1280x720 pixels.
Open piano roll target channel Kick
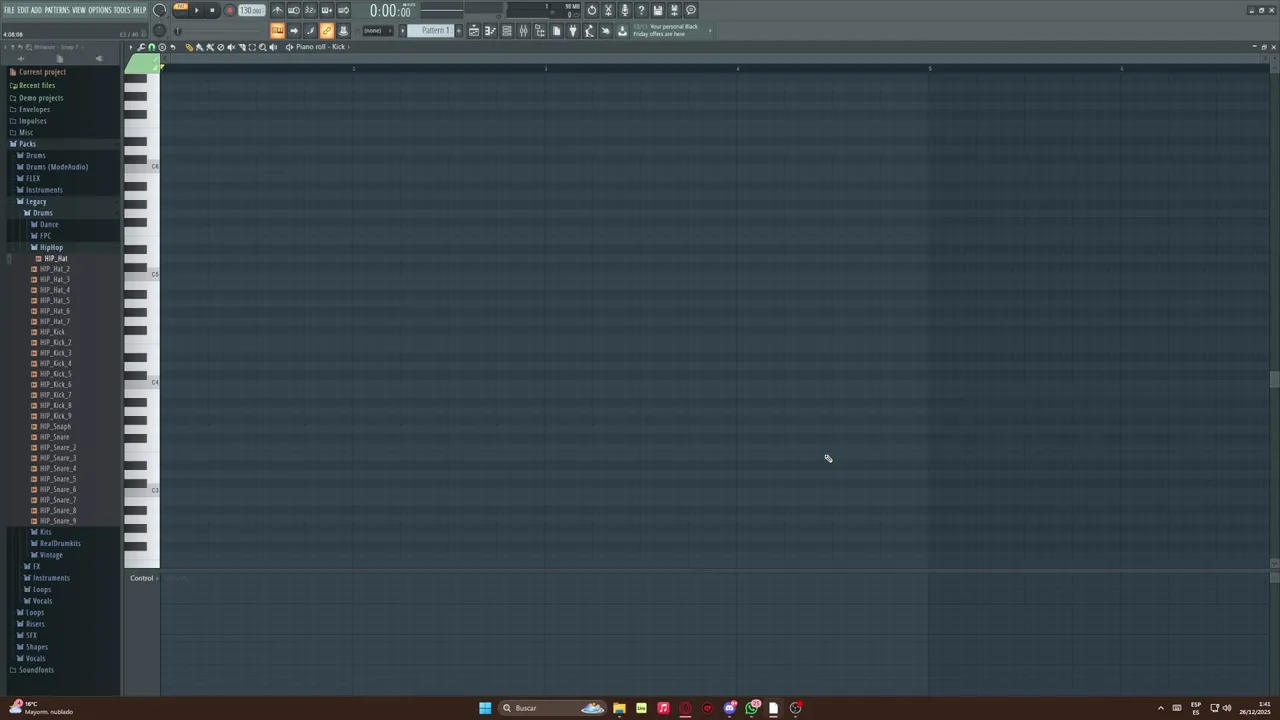pos(320,47)
